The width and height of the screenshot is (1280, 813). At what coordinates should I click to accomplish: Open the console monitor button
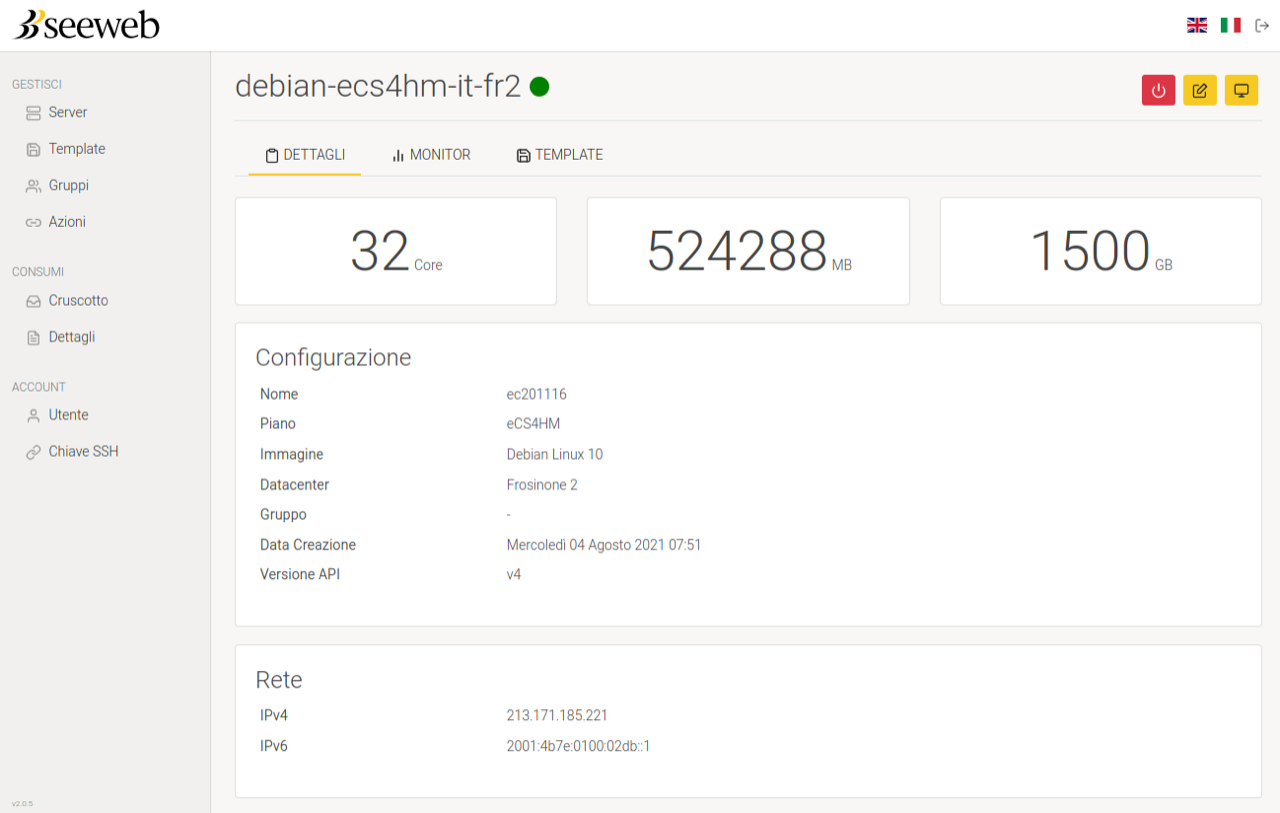(x=1242, y=90)
